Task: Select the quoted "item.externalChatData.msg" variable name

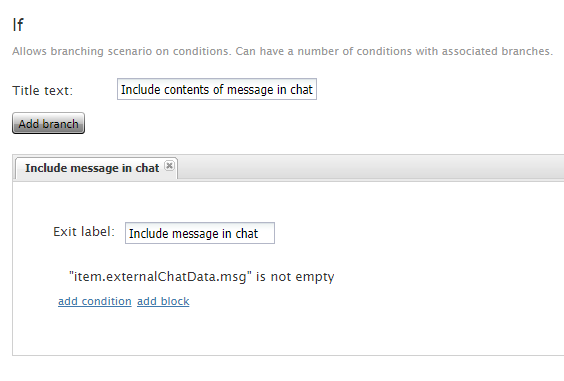Action: click(160, 276)
